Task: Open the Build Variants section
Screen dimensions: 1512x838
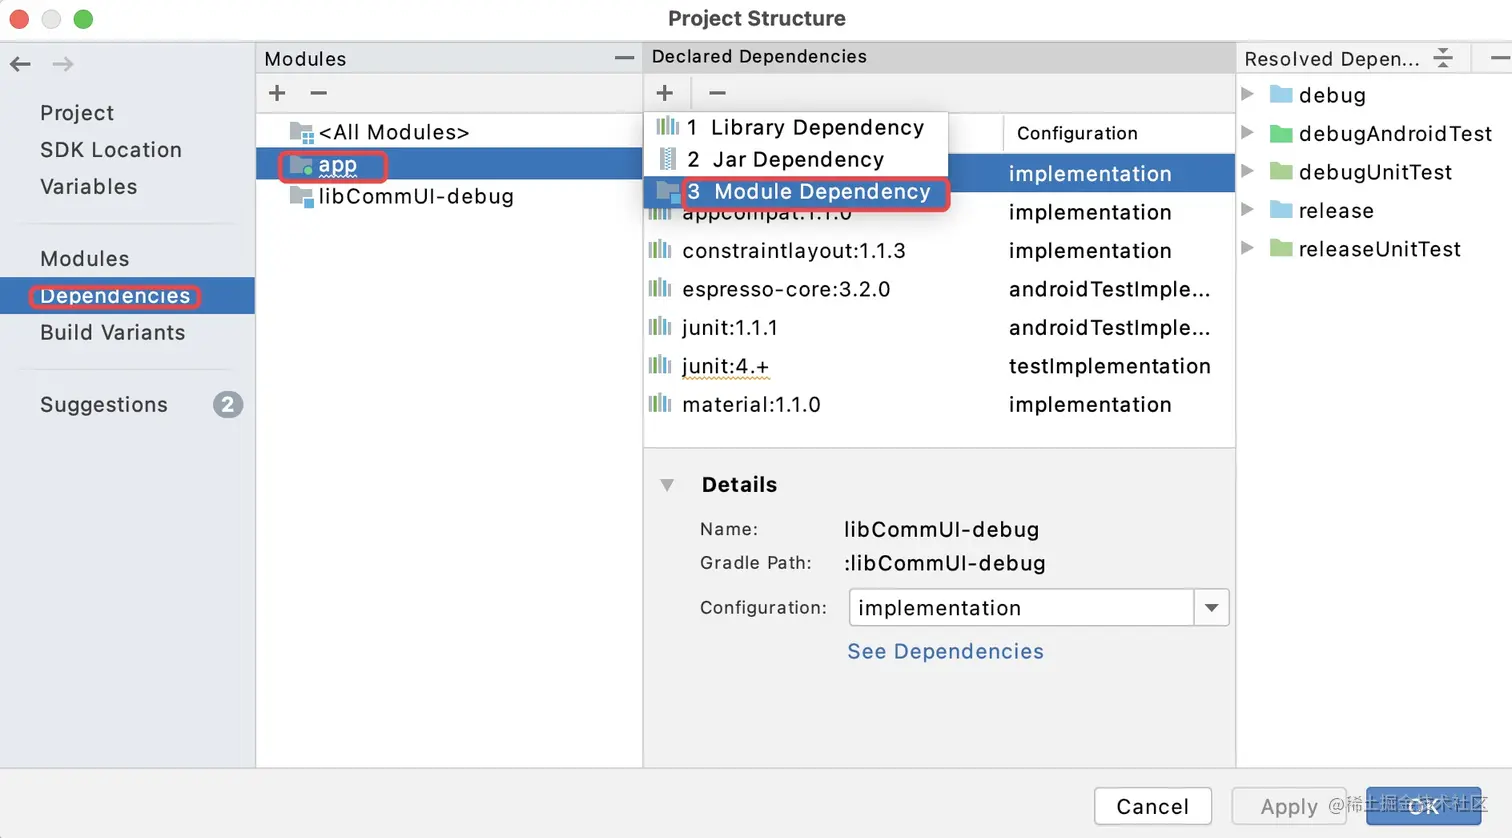Action: [x=112, y=333]
